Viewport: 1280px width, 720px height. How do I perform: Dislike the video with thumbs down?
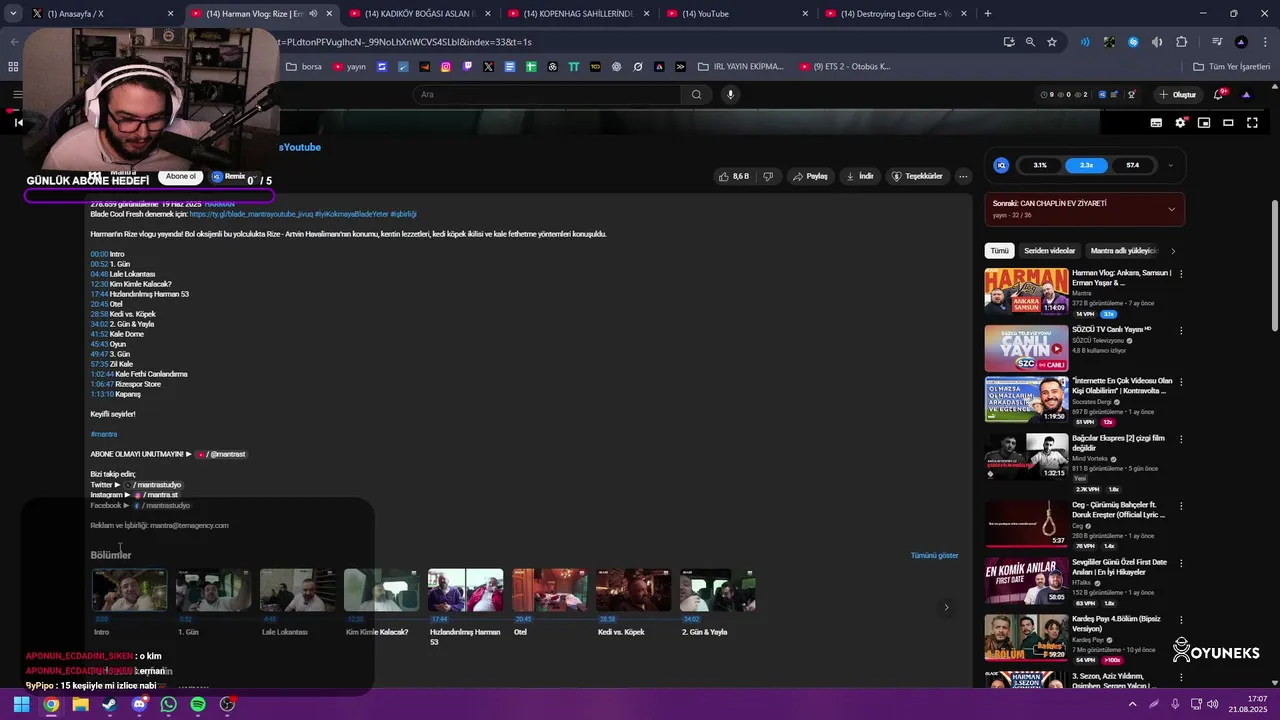[x=768, y=176]
